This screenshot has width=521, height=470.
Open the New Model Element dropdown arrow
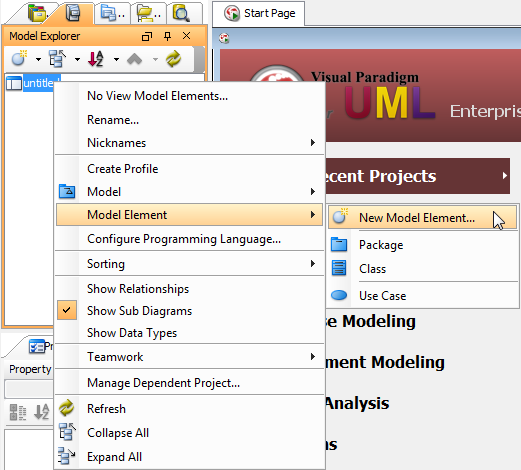pyautogui.click(x=38, y=59)
